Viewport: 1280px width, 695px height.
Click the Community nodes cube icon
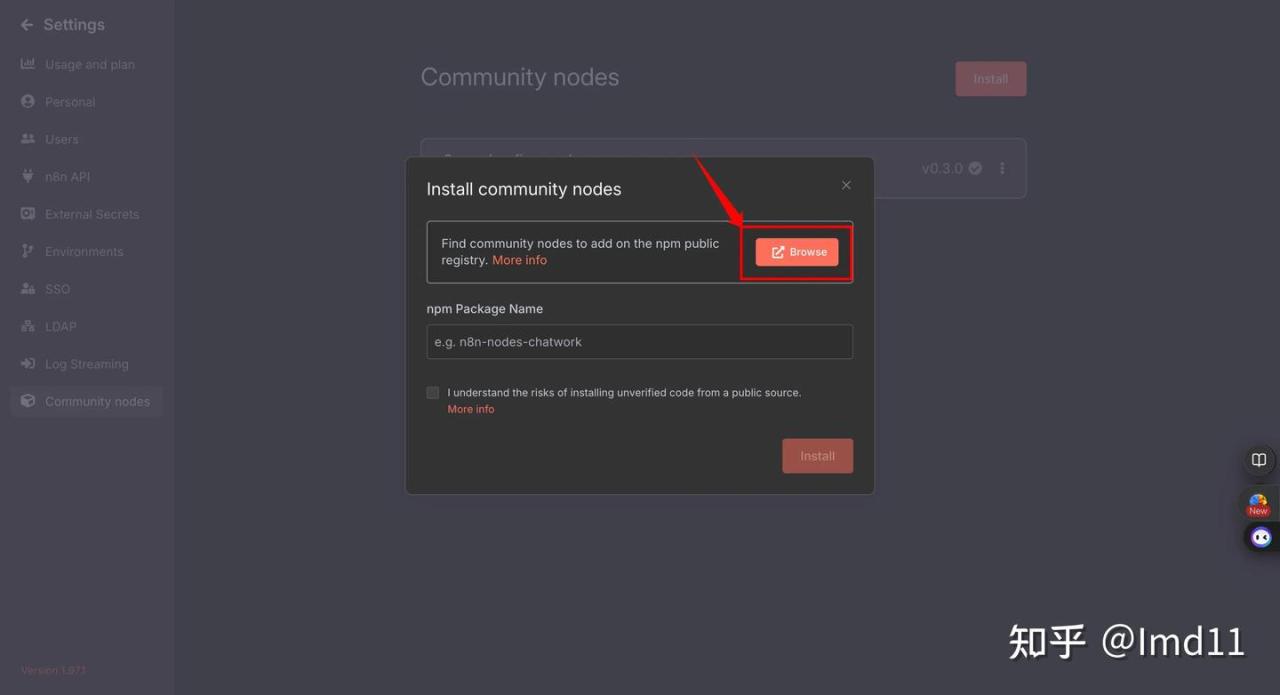(x=28, y=401)
